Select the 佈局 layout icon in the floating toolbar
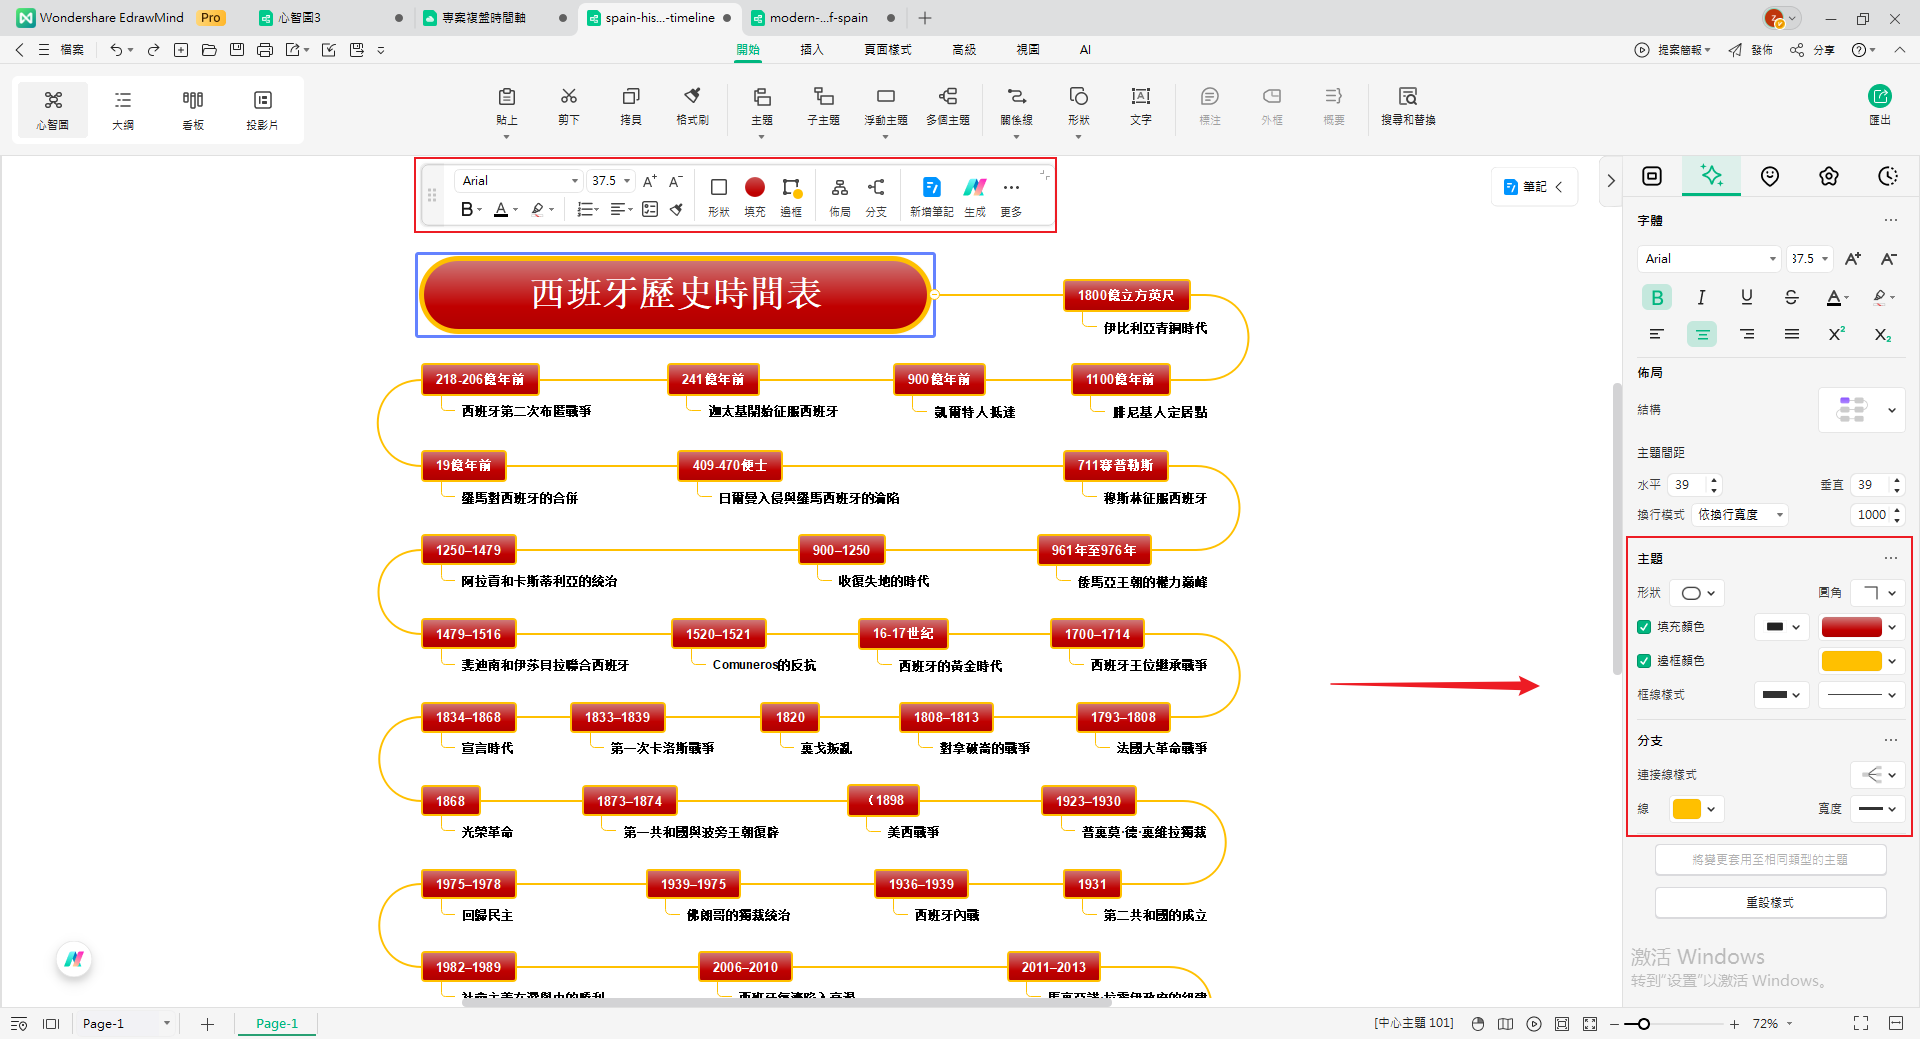This screenshot has width=1920, height=1039. click(839, 193)
